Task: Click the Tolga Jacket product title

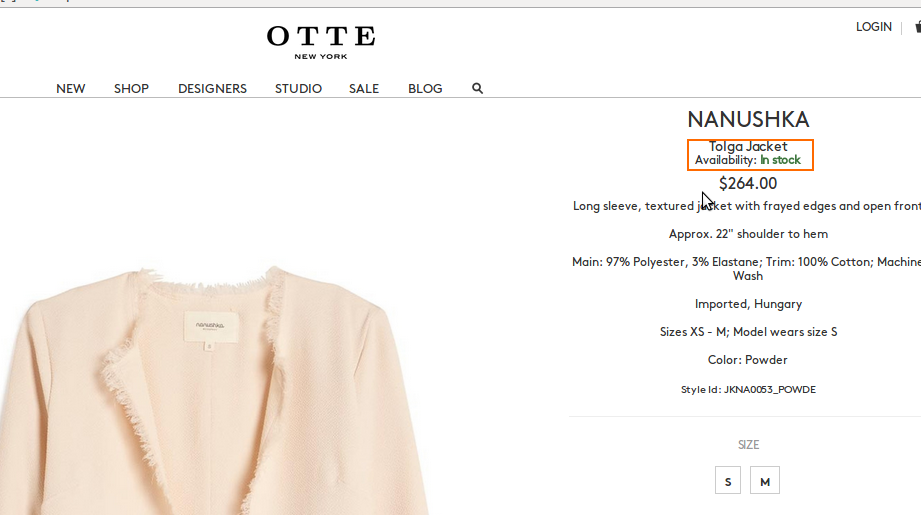Action: (748, 146)
